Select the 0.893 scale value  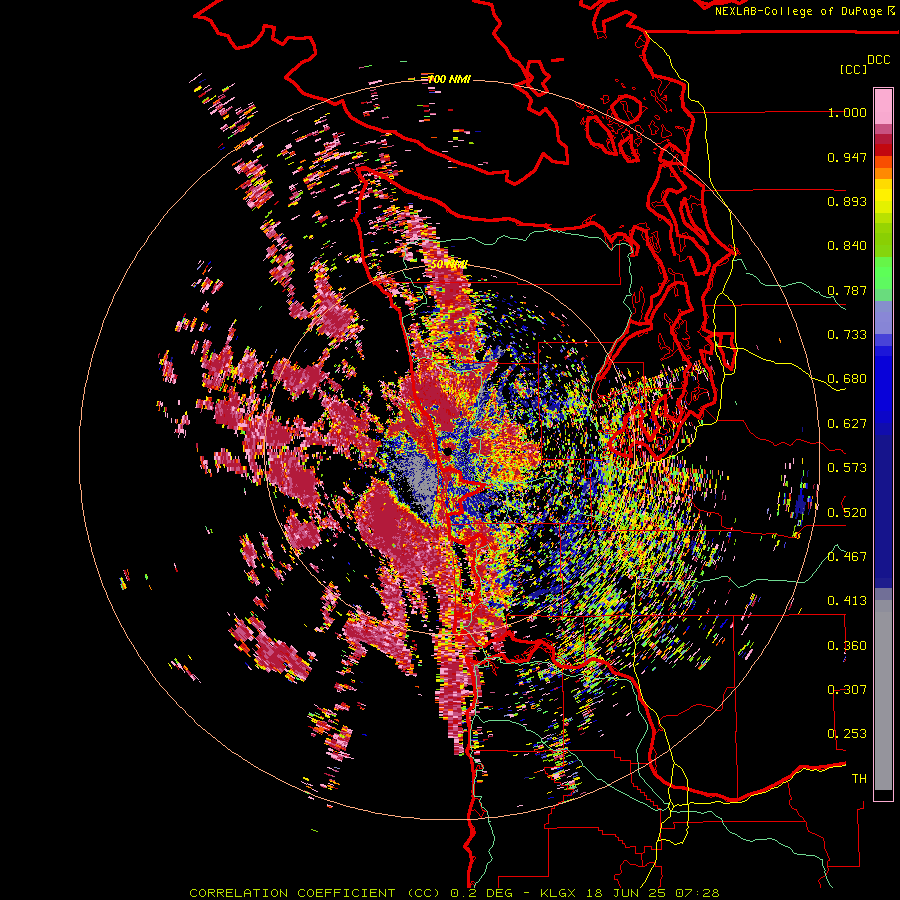coord(847,201)
